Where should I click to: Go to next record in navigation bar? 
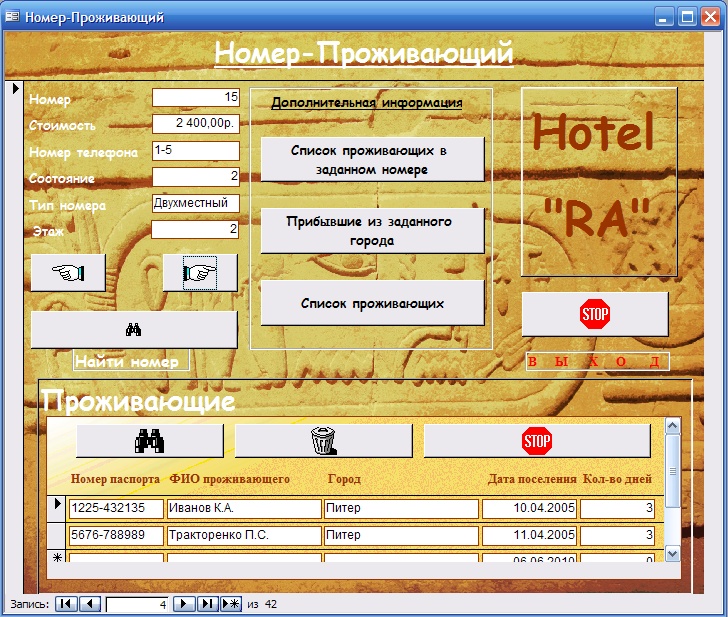(x=184, y=604)
